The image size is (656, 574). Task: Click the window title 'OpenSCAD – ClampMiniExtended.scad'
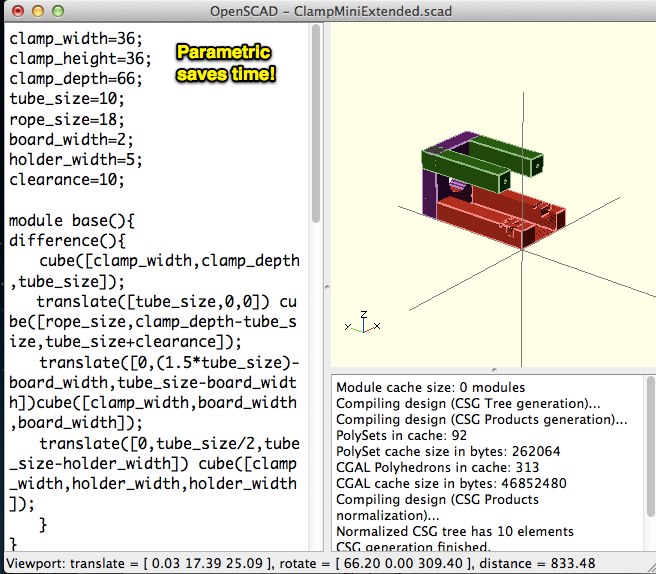pos(331,11)
